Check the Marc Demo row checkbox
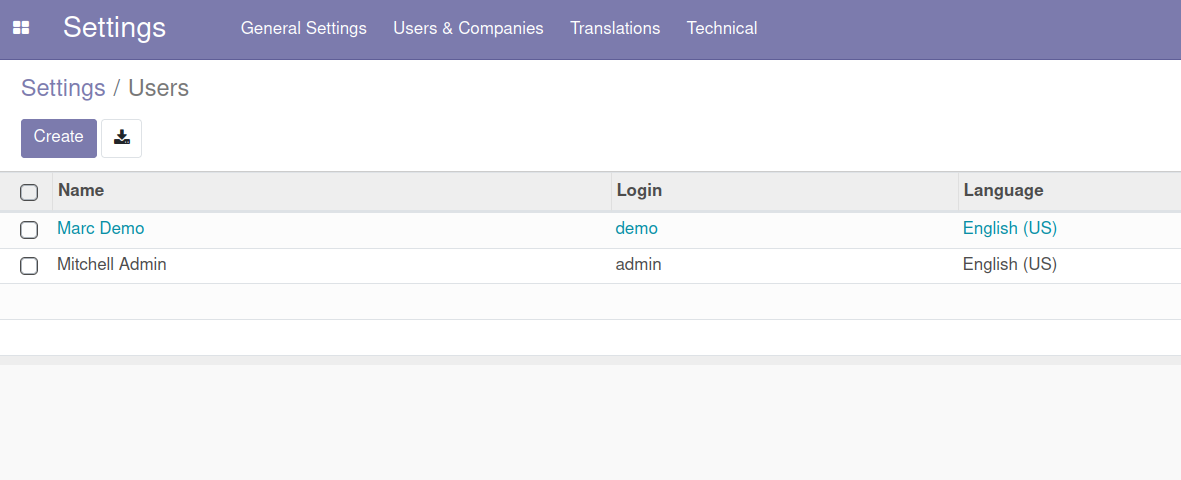The image size is (1181, 480). point(29,230)
